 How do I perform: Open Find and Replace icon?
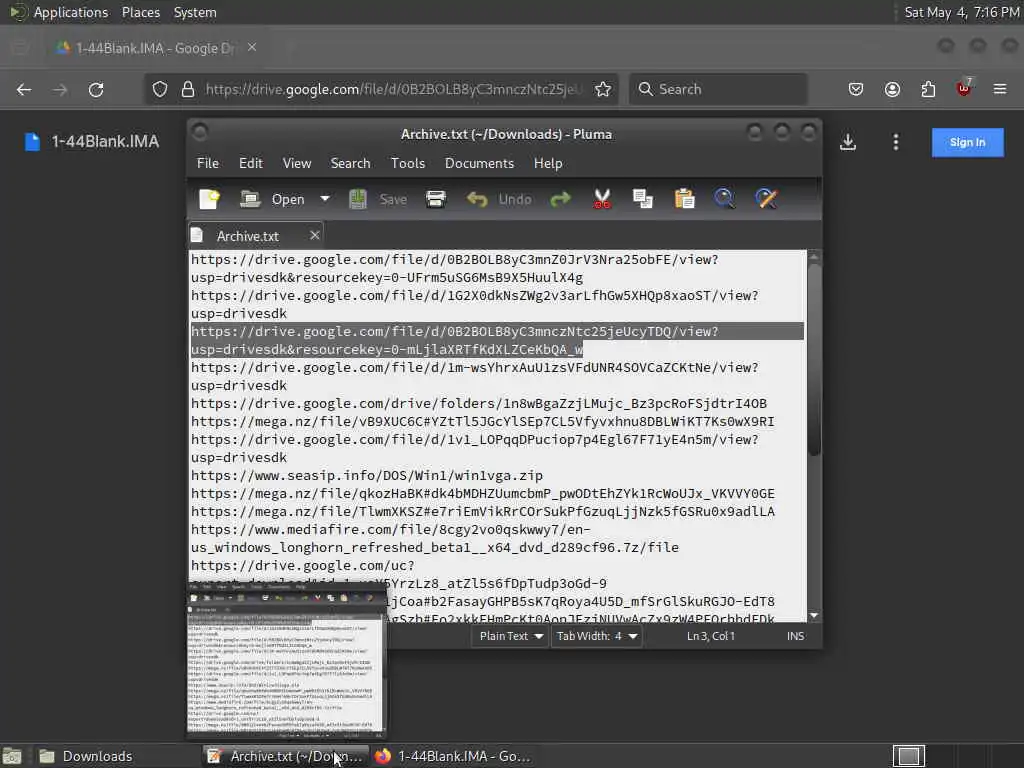[766, 199]
